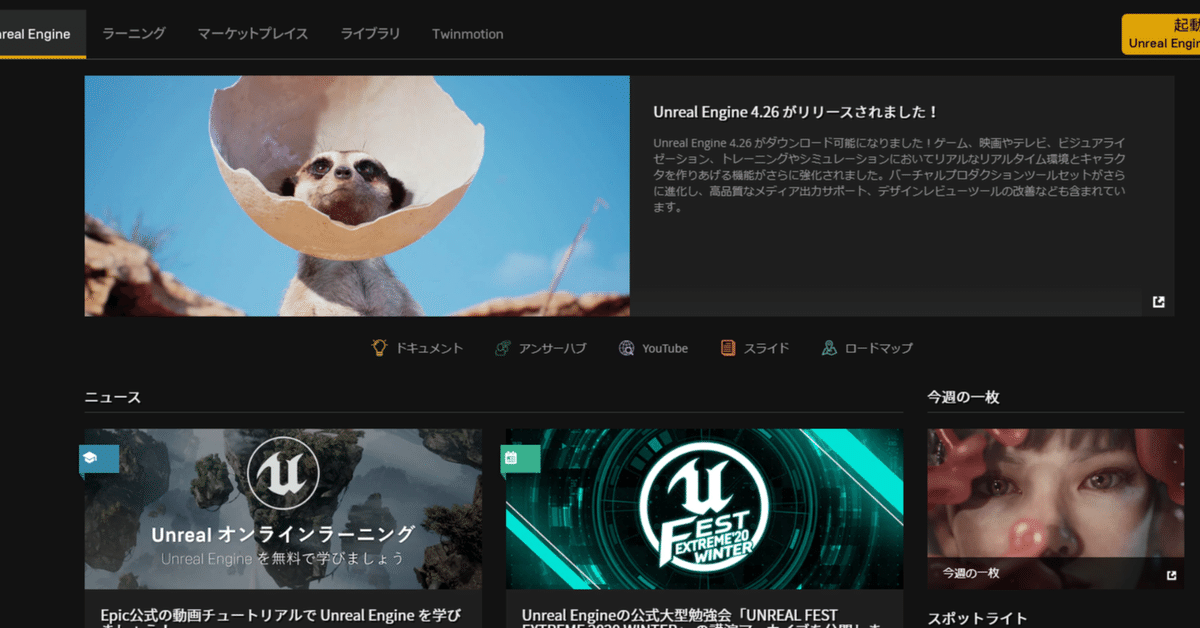Click the ドキュメント lightbulb icon
This screenshot has height=628, width=1200.
click(x=379, y=348)
